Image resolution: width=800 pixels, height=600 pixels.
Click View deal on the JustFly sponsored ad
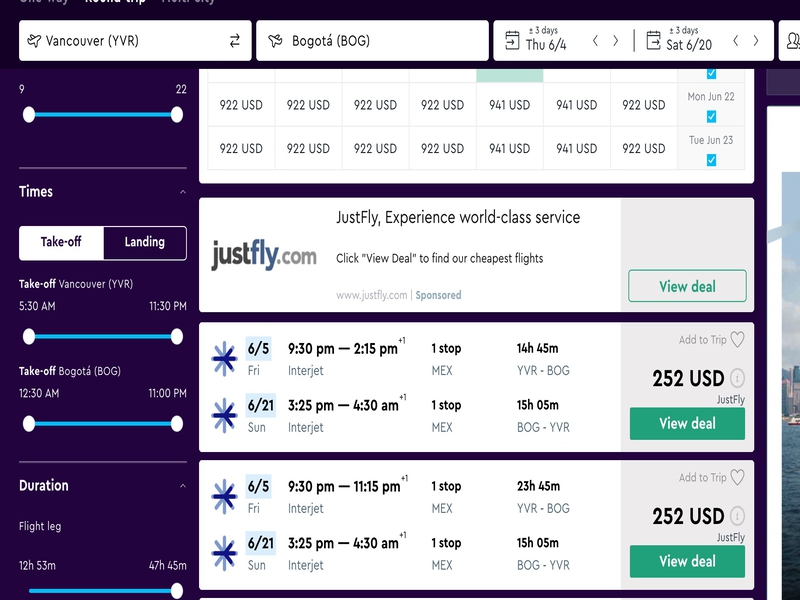tap(687, 286)
